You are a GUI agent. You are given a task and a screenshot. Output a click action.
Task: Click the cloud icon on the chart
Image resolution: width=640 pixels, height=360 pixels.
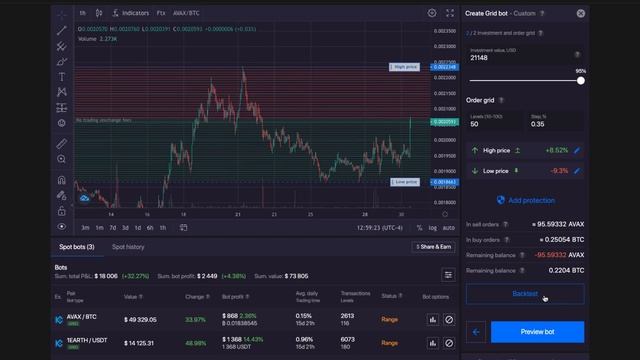[x=84, y=198]
